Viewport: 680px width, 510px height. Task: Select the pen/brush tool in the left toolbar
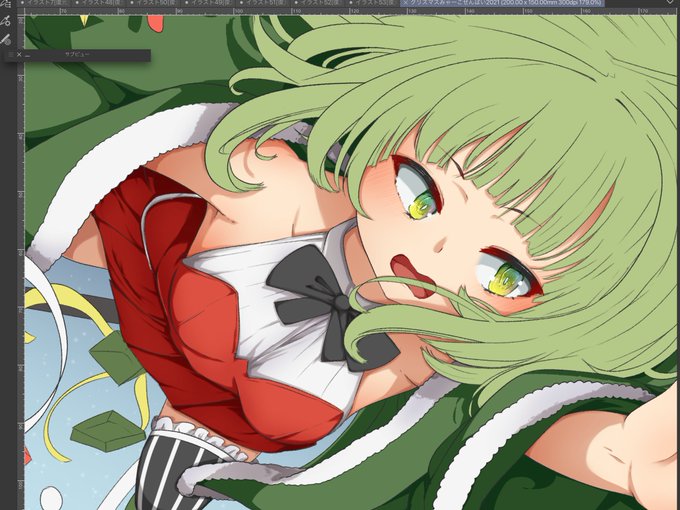(x=6, y=40)
